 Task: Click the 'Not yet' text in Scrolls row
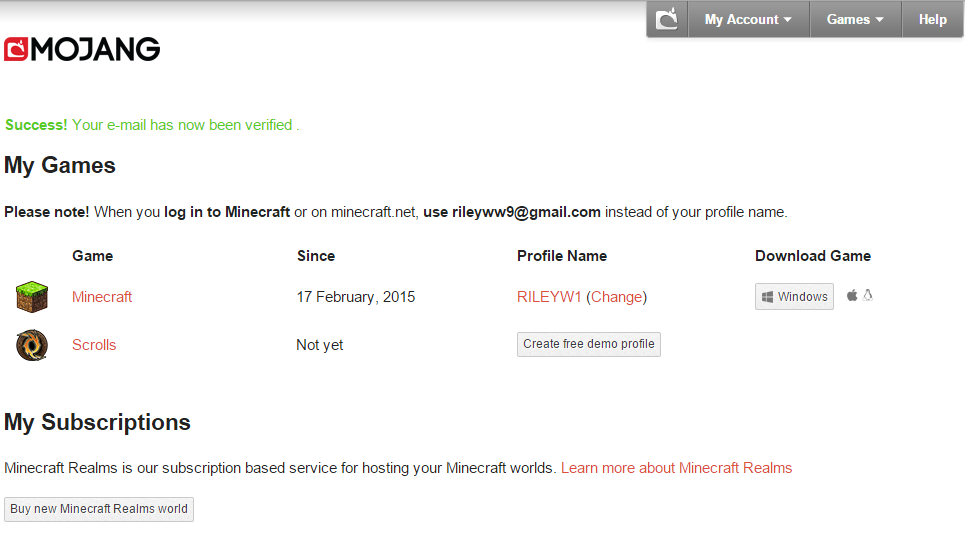click(319, 345)
